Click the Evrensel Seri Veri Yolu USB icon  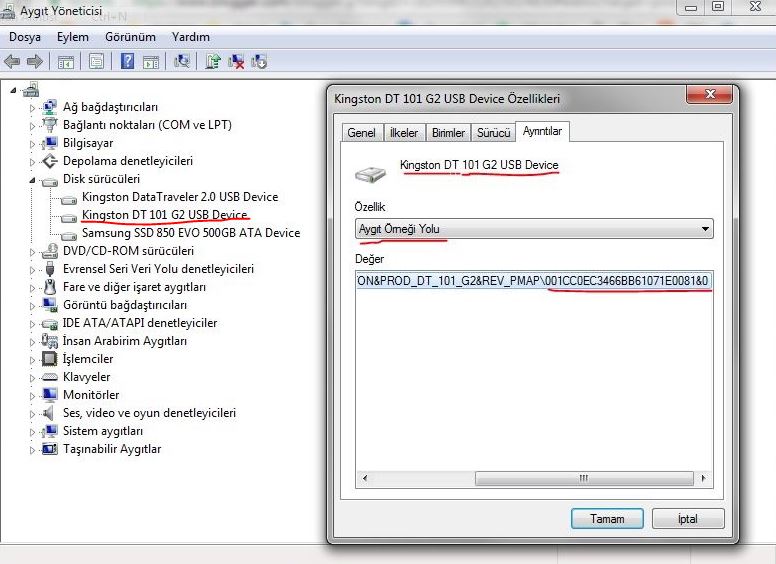[x=49, y=269]
